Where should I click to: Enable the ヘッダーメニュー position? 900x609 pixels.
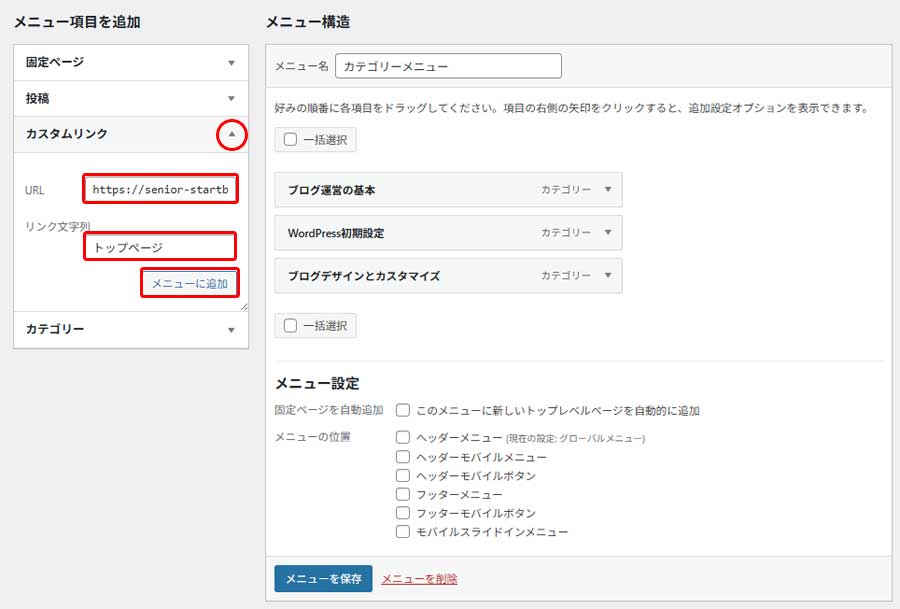(x=403, y=437)
